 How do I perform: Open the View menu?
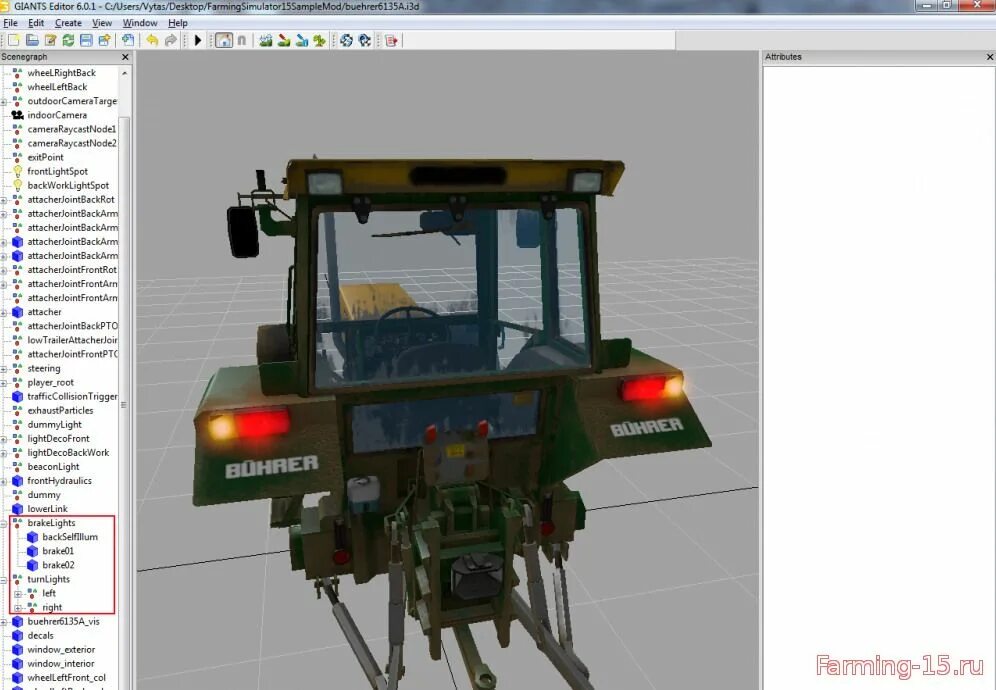[x=102, y=23]
